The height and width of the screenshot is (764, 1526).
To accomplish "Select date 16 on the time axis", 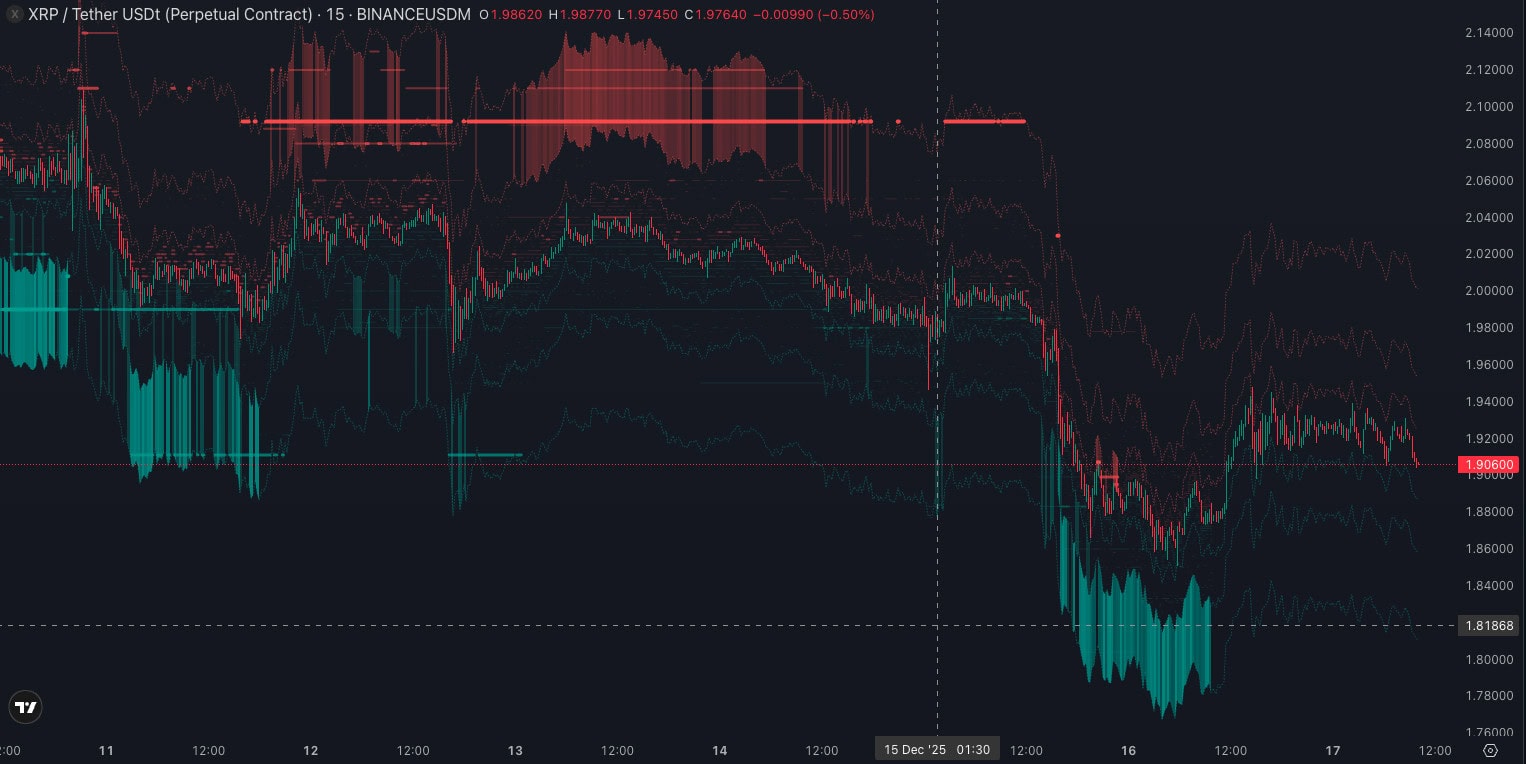I will 1128,750.
